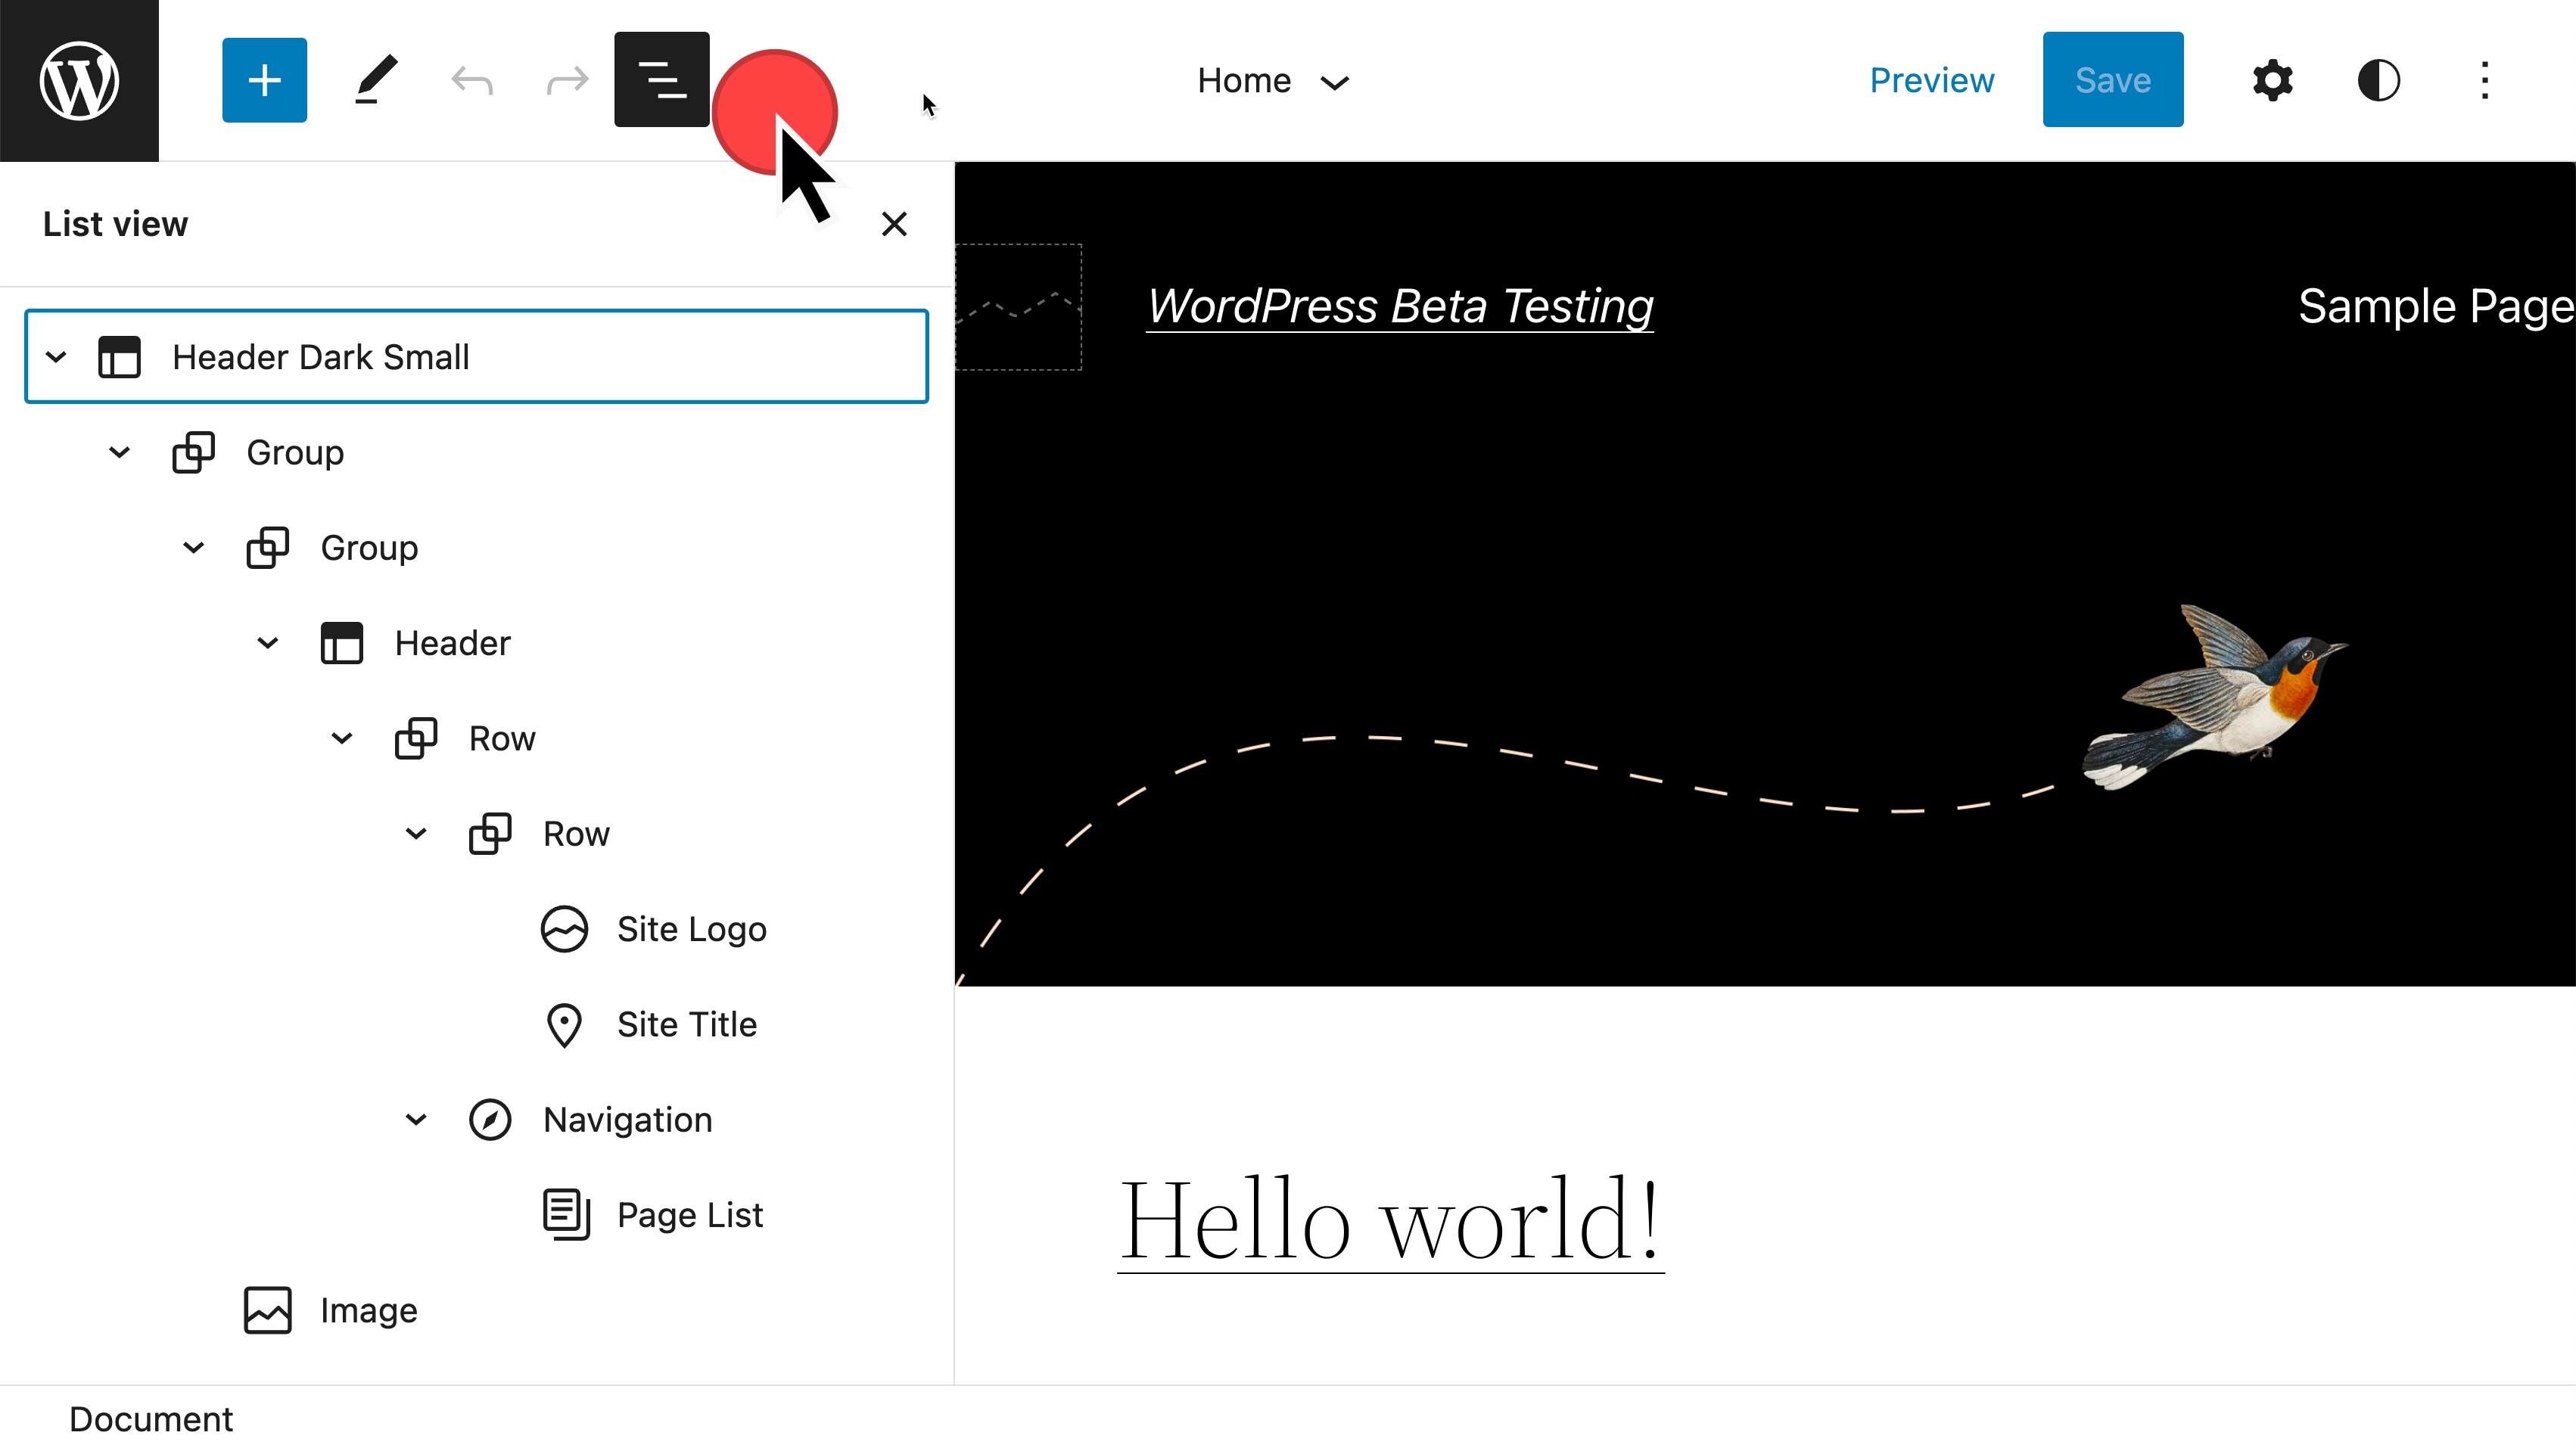Select the Image block in list view
The height and width of the screenshot is (1451, 2576).
[368, 1310]
